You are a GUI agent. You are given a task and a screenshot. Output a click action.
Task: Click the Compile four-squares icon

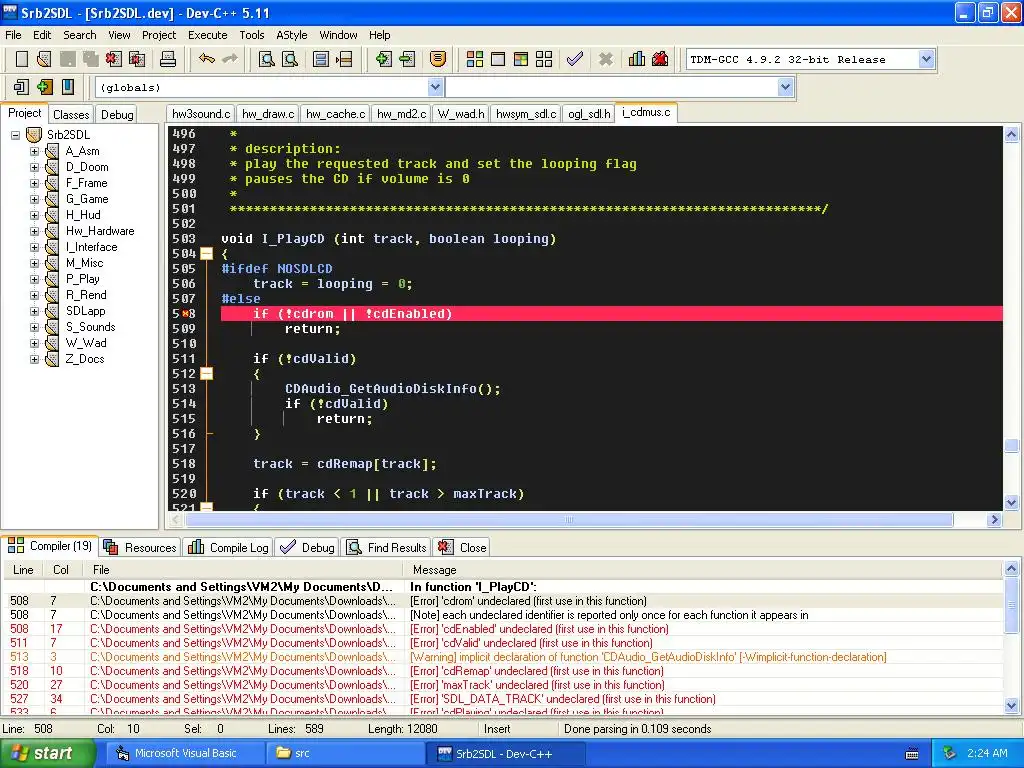click(x=475, y=59)
